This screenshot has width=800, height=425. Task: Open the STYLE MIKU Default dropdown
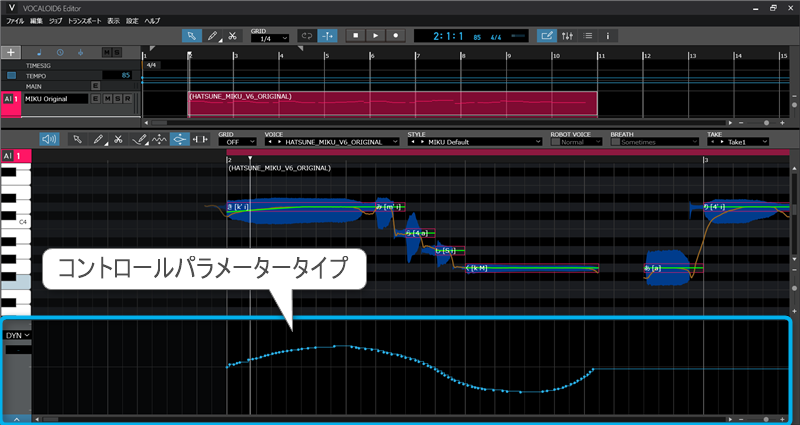pyautogui.click(x=474, y=142)
